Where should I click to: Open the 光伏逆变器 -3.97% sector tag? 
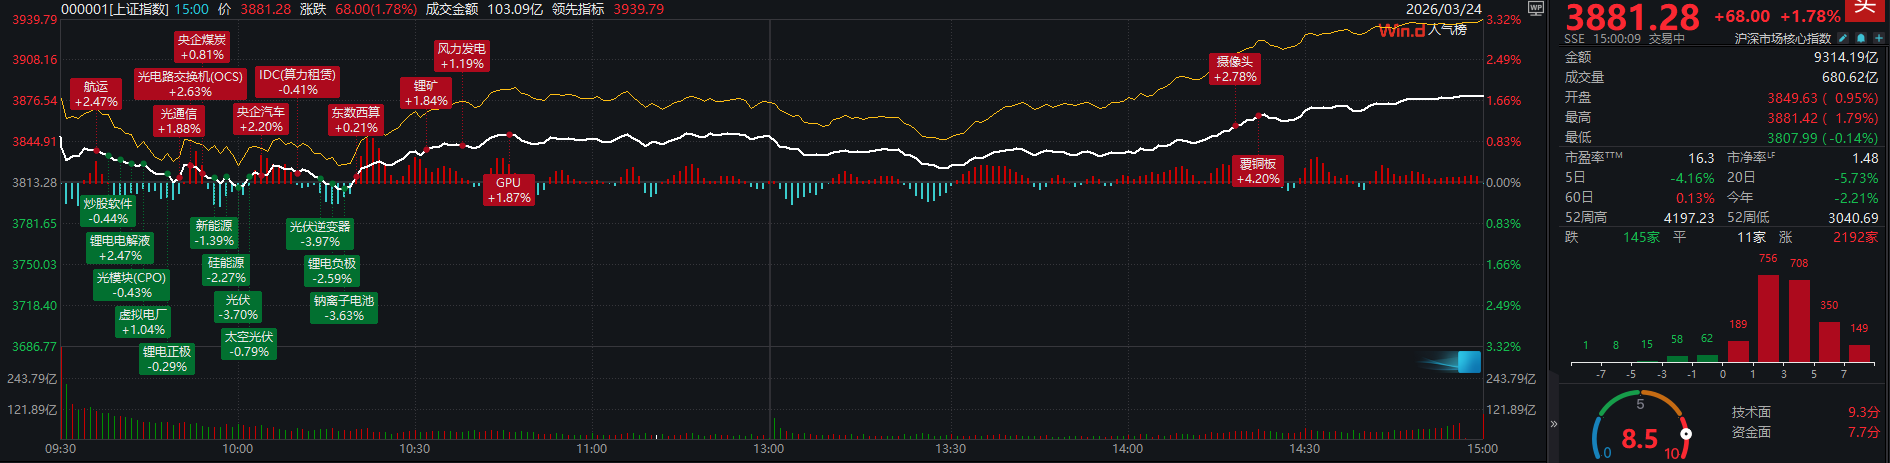tap(320, 234)
